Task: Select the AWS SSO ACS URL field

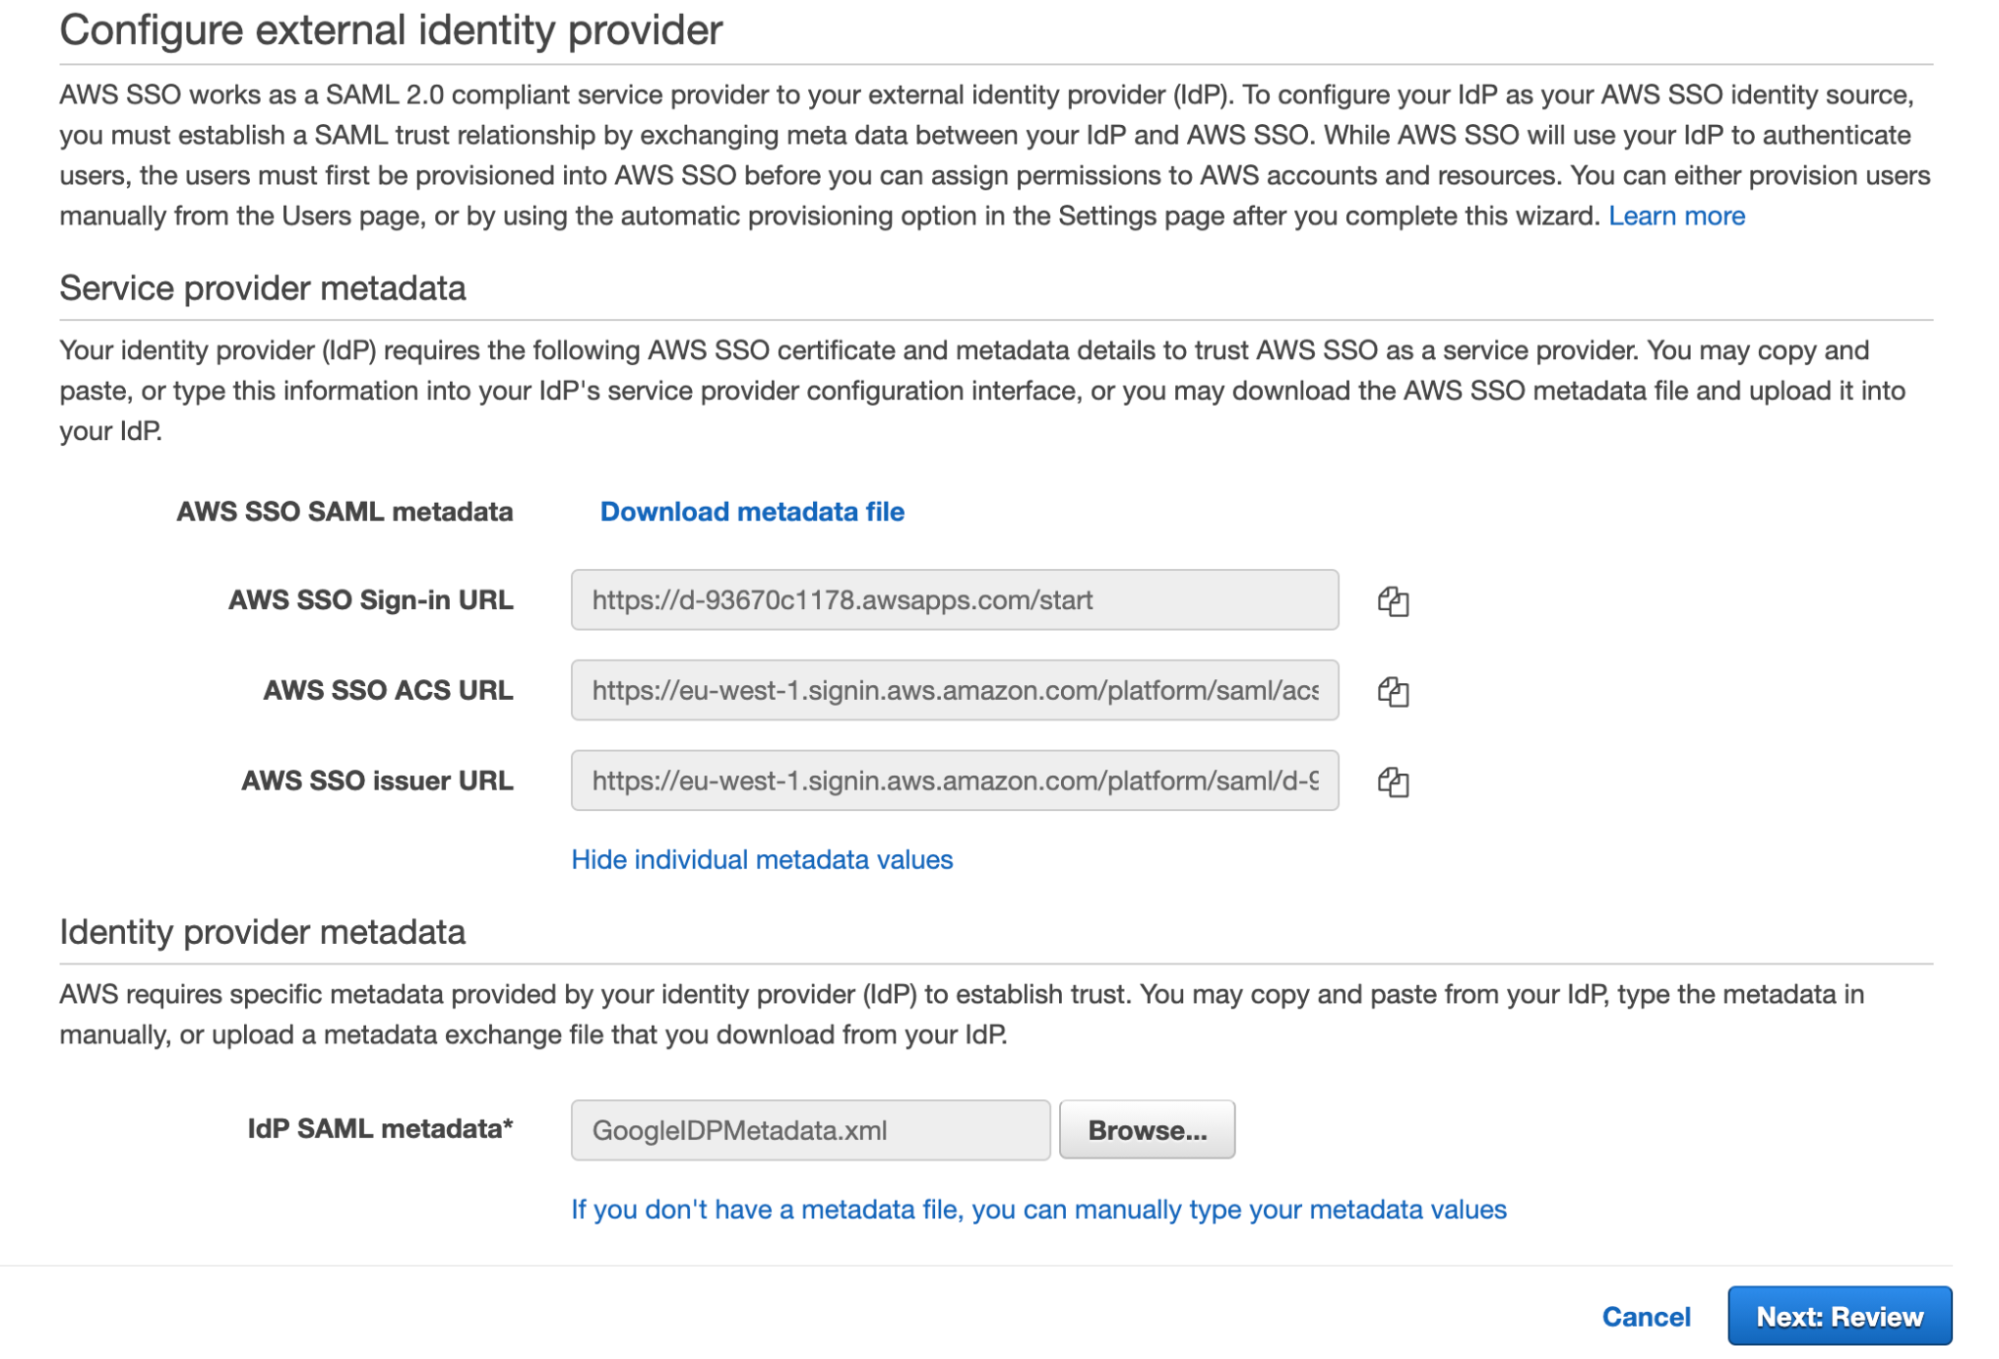Action: (x=954, y=690)
